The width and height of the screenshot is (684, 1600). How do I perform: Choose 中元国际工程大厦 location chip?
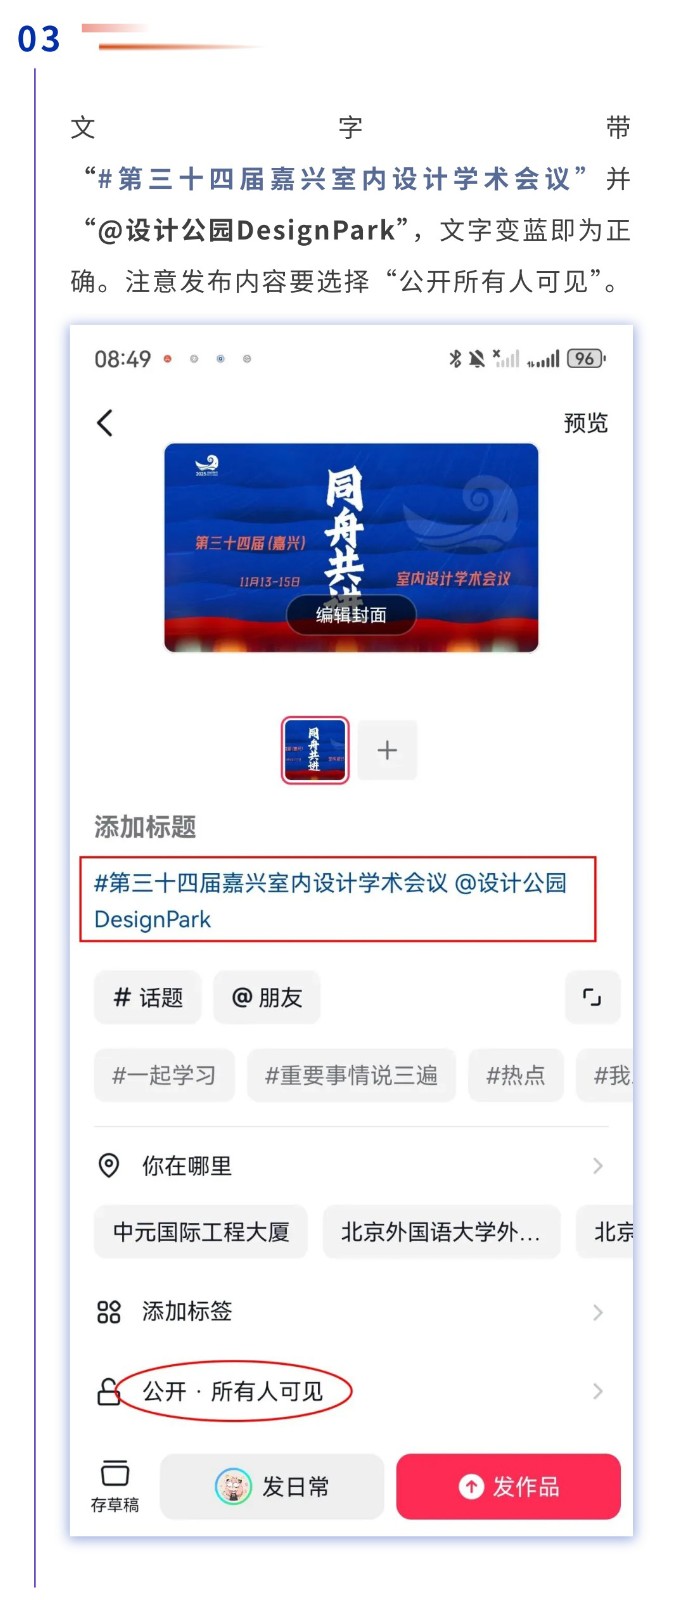point(201,1232)
